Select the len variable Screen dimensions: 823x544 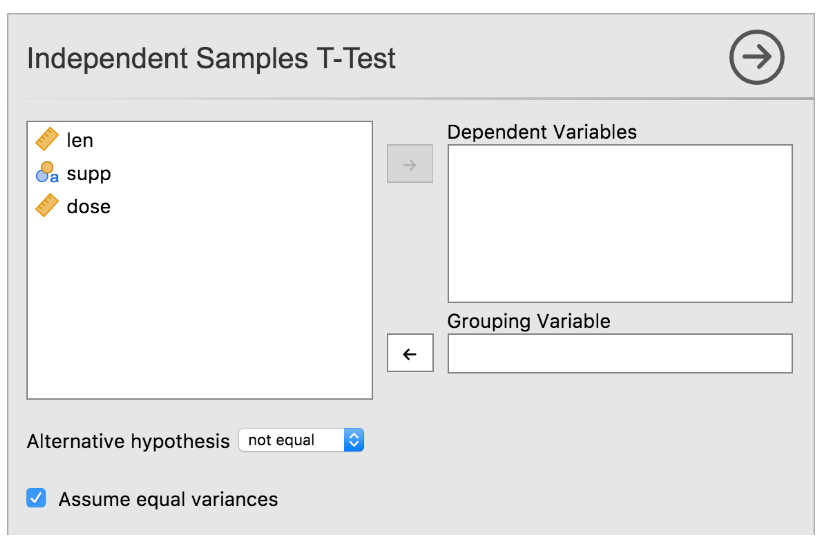click(x=199, y=140)
